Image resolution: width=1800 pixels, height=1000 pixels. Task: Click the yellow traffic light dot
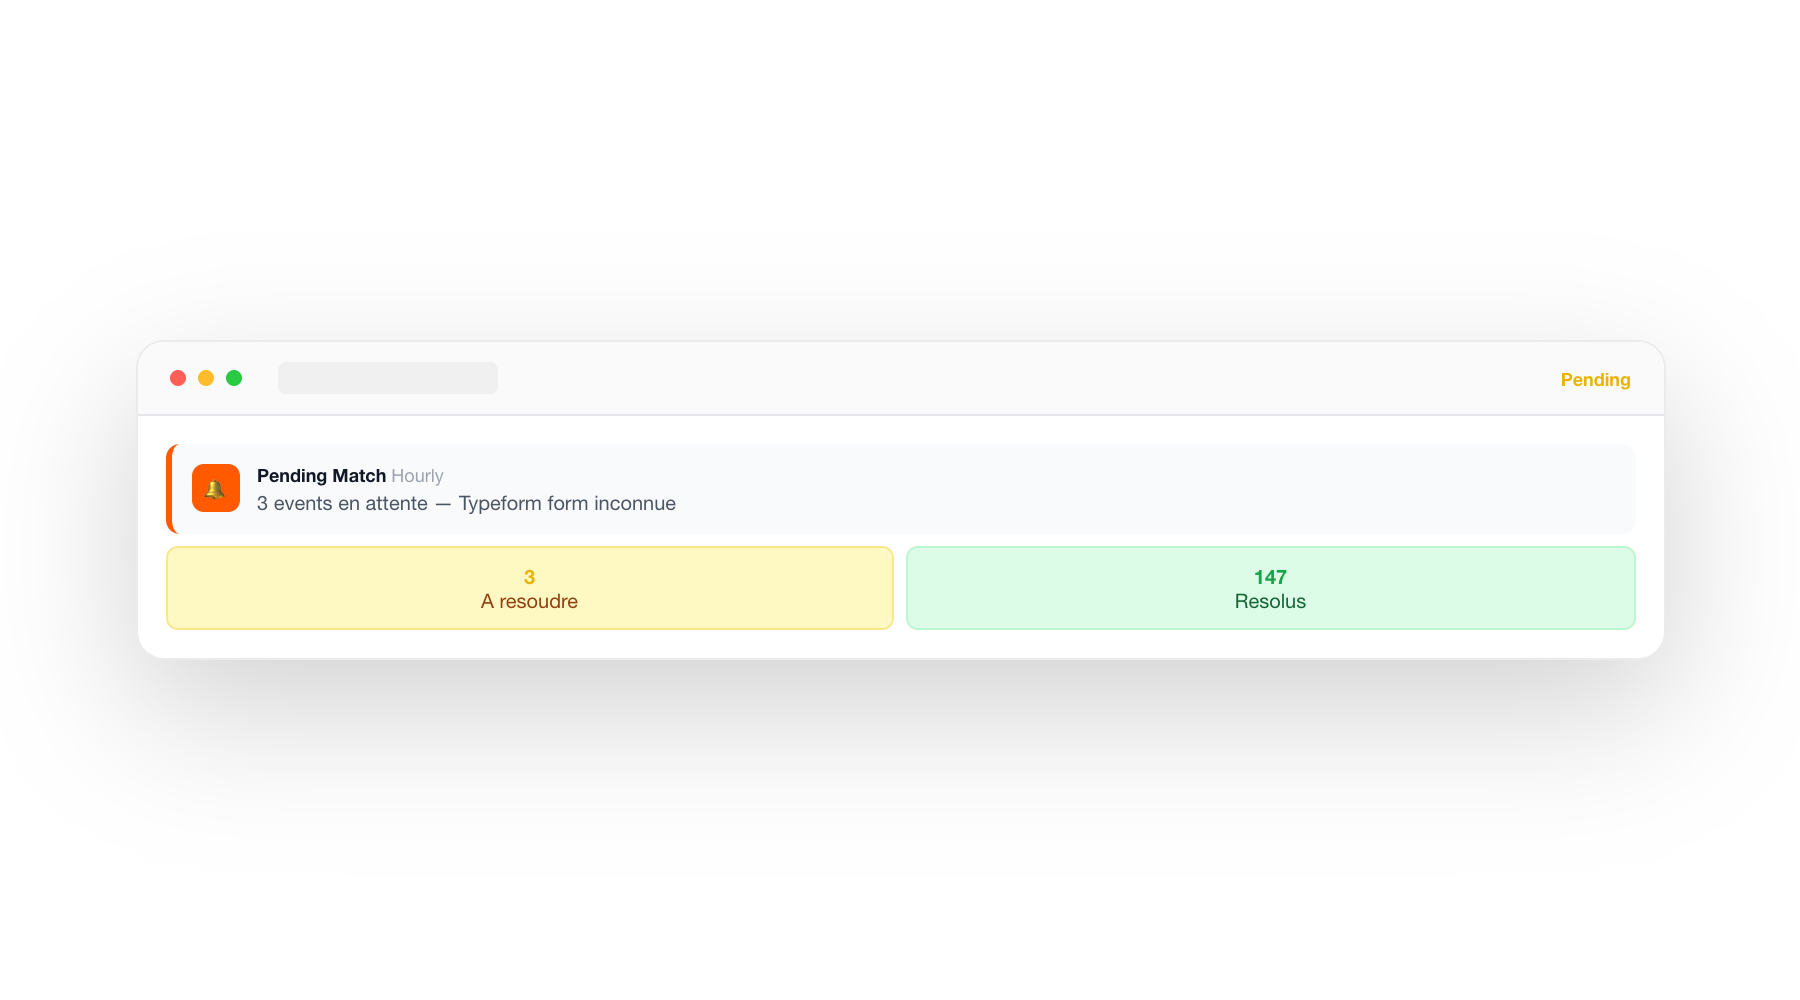(x=205, y=378)
